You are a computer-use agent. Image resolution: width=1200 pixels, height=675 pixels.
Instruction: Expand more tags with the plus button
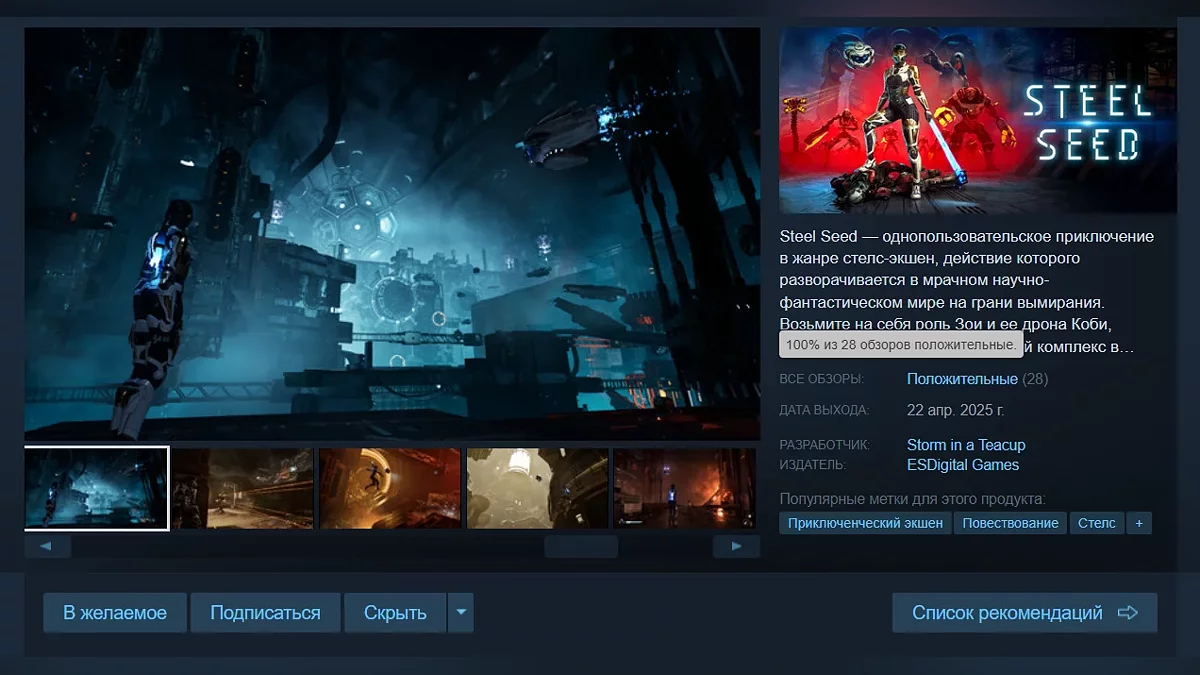coord(1139,523)
